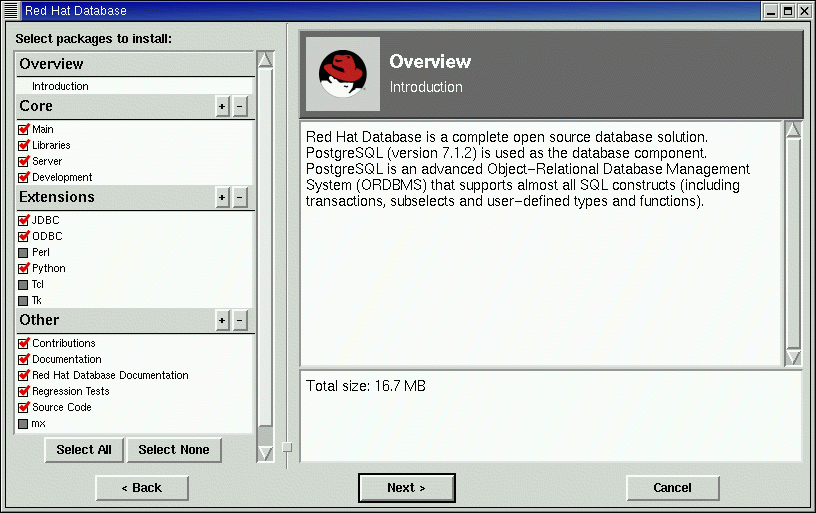The image size is (816, 513).
Task: Open the window menu icon in title bar
Action: pyautogui.click(x=11, y=10)
